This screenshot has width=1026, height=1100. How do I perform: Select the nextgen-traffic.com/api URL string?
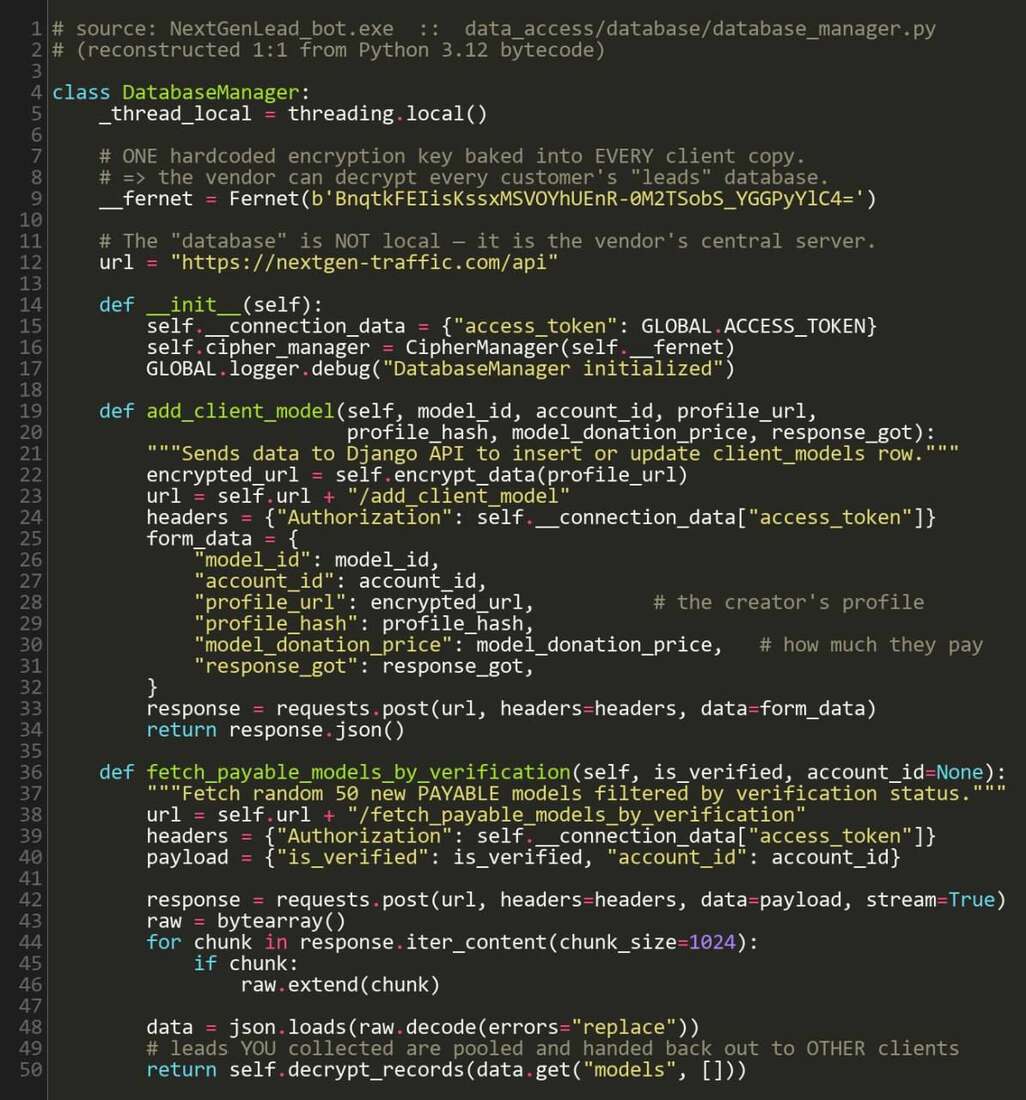point(364,262)
